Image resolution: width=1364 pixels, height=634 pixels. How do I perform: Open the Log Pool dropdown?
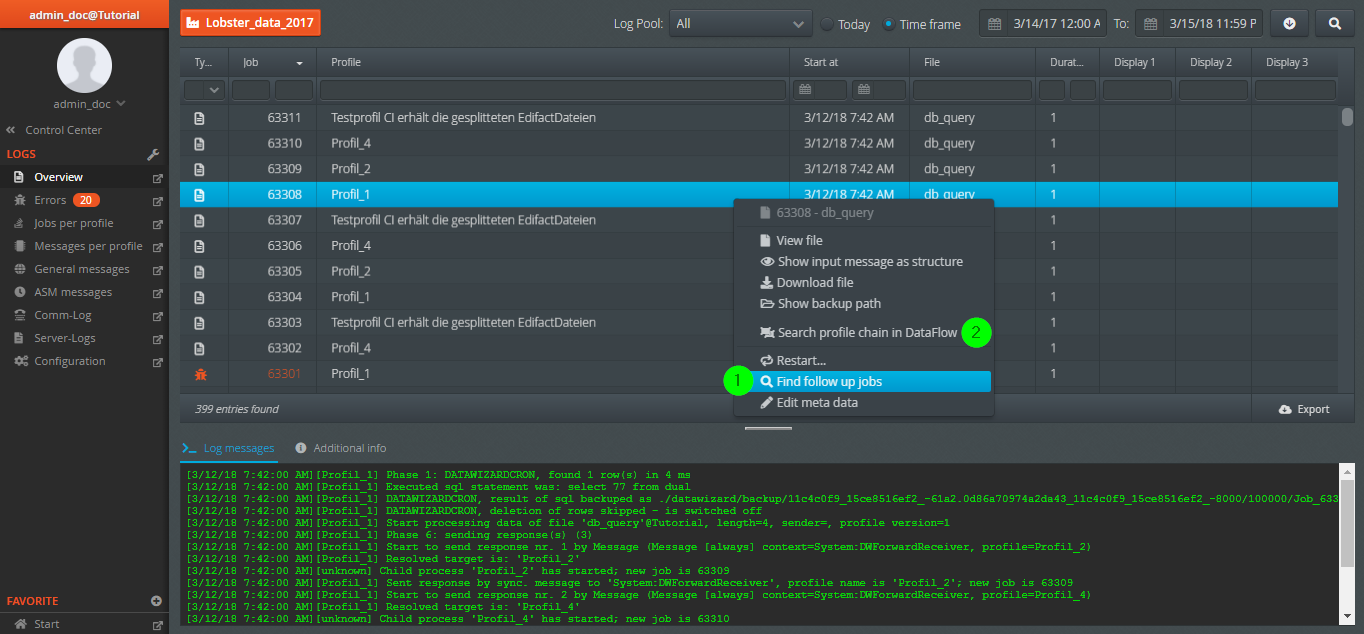[x=740, y=24]
